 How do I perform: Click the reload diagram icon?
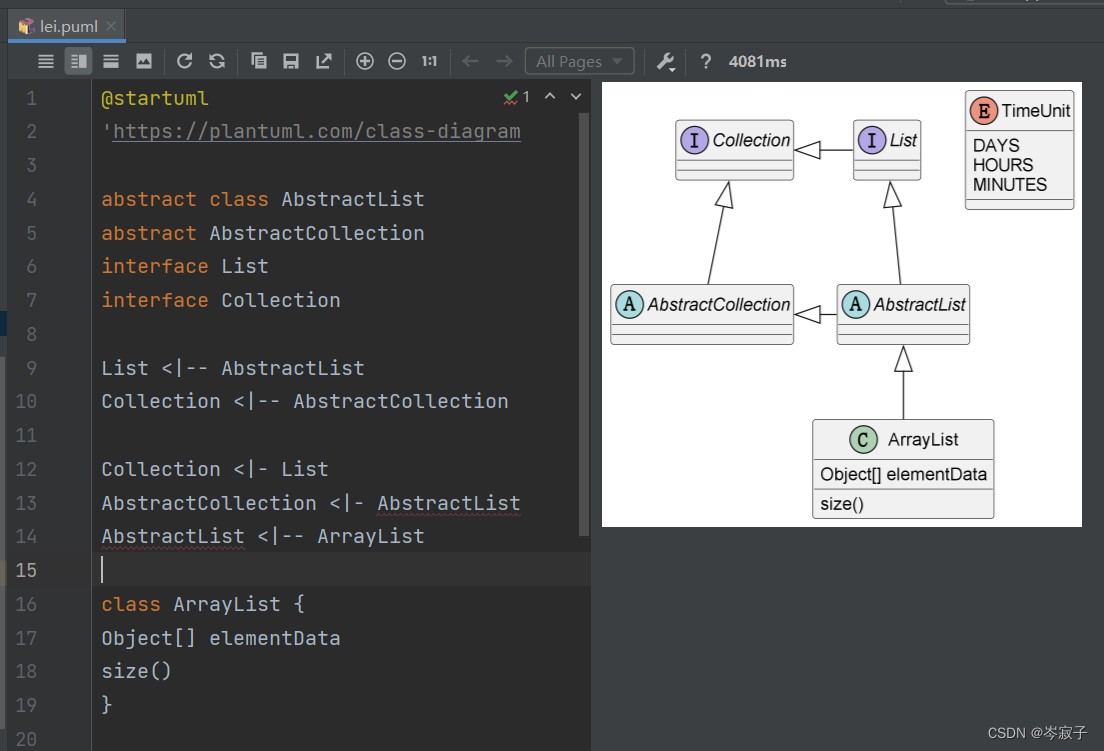point(184,62)
